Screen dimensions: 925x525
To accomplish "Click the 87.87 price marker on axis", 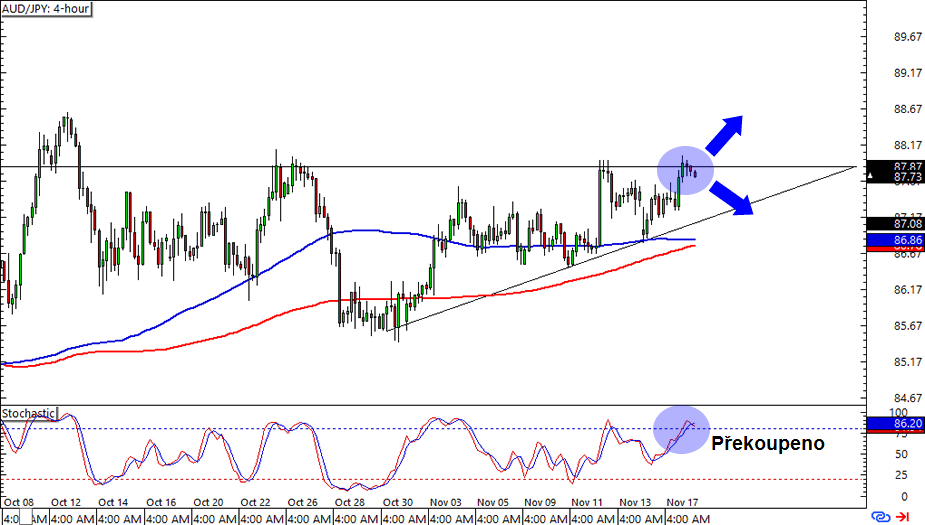I will [x=895, y=167].
